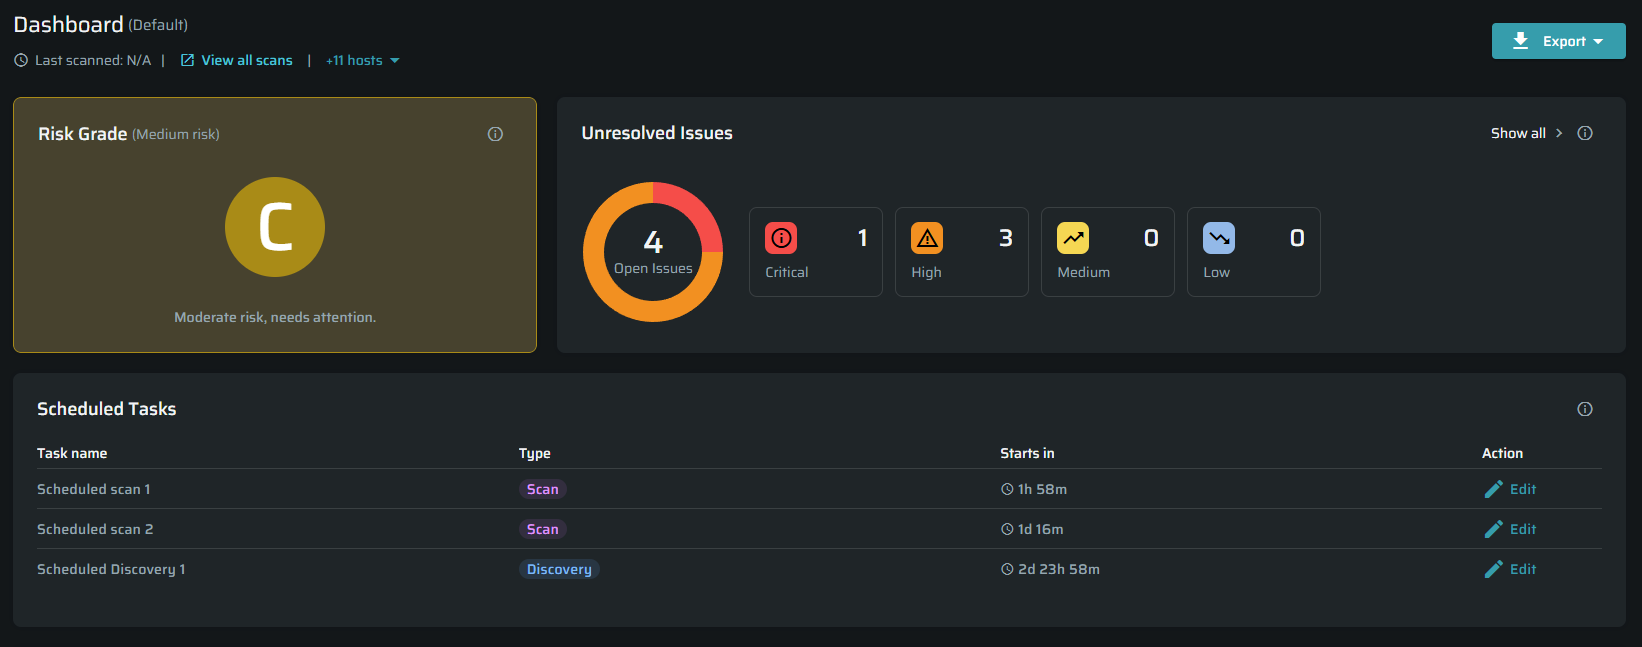1642x647 pixels.
Task: Click the clock icon beside 1d 16m
Action: pyautogui.click(x=1007, y=529)
